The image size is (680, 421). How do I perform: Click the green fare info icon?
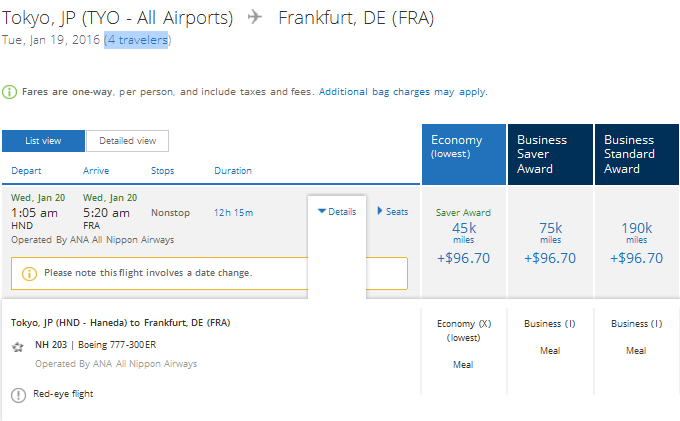pos(9,92)
